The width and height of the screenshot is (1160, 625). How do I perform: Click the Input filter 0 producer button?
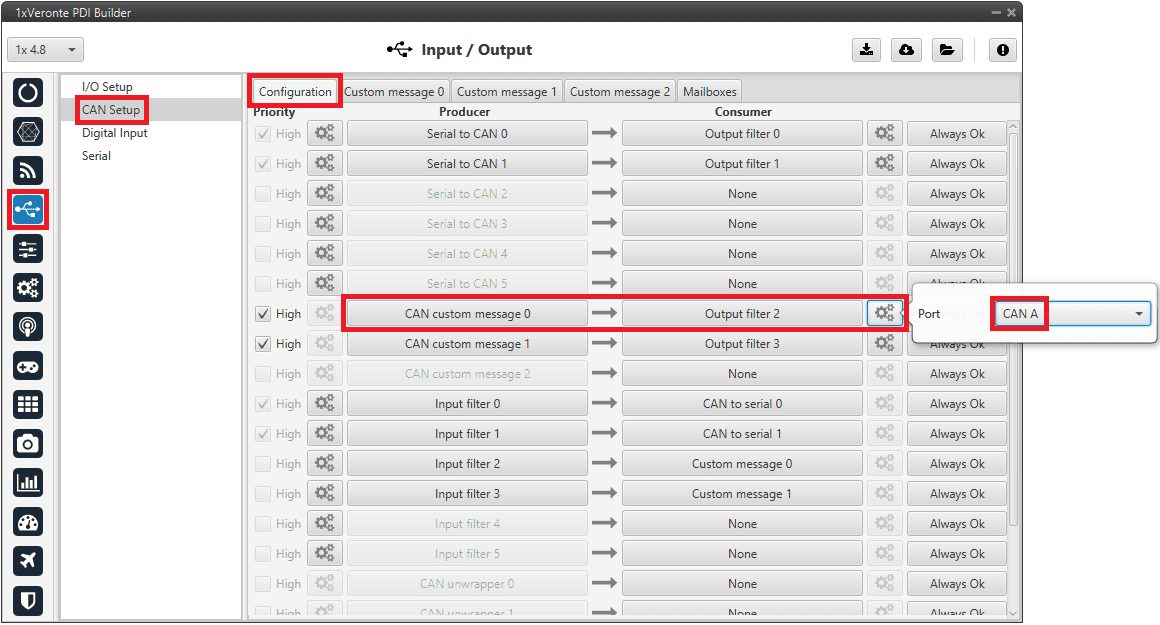[467, 404]
